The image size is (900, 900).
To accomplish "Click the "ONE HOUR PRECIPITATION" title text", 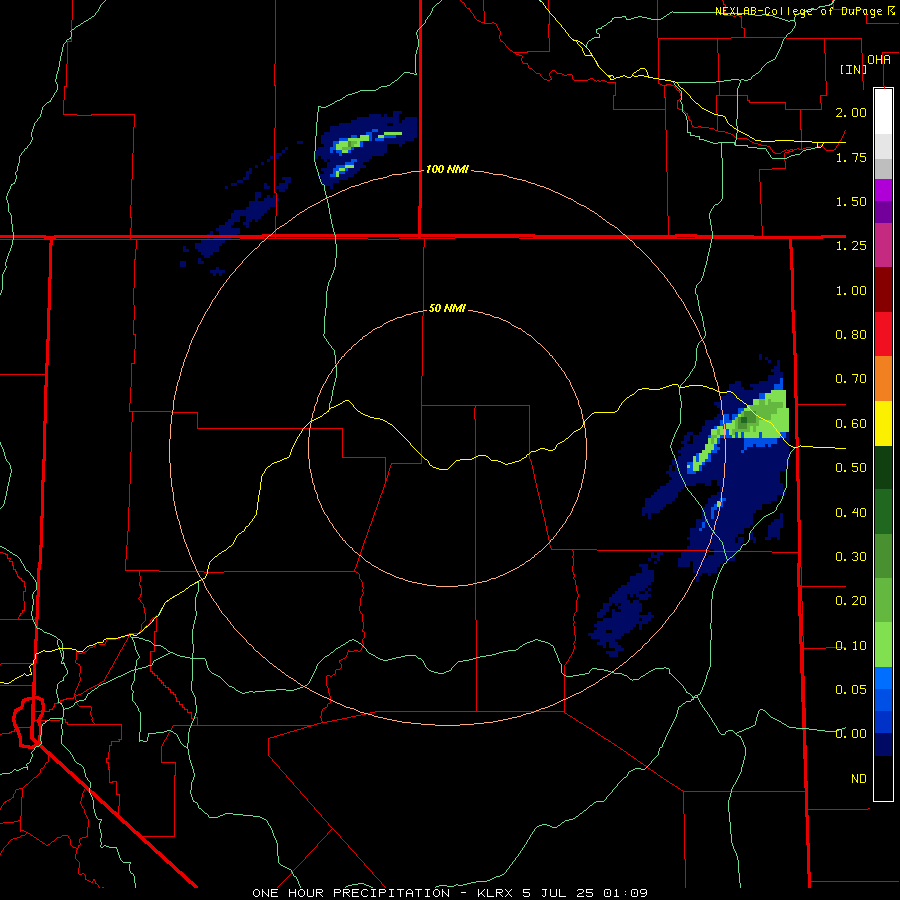I will tap(351, 893).
